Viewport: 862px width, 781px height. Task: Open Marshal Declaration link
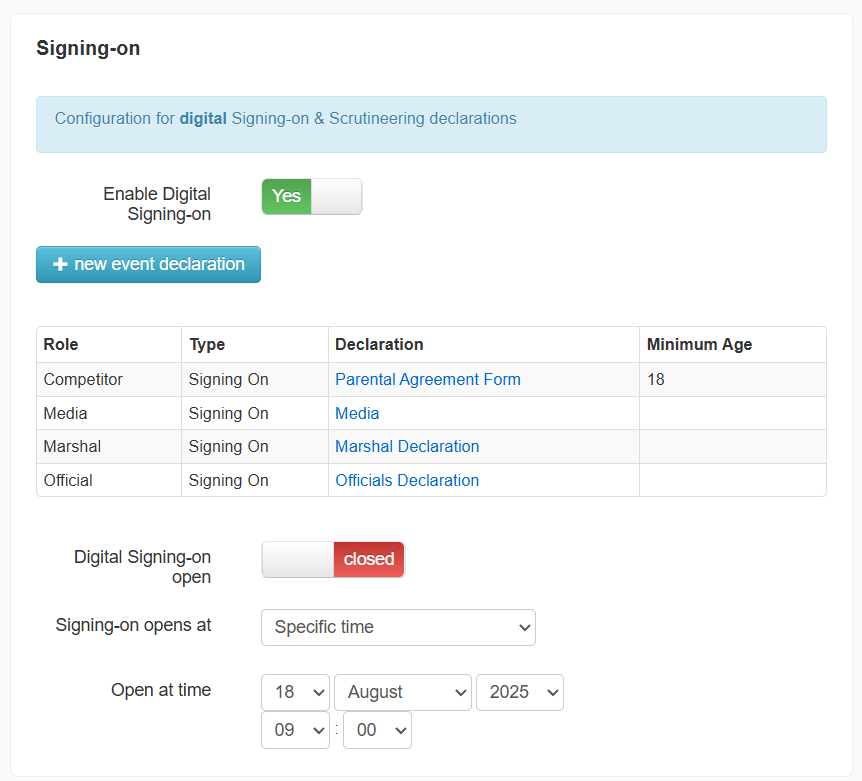pyautogui.click(x=407, y=447)
